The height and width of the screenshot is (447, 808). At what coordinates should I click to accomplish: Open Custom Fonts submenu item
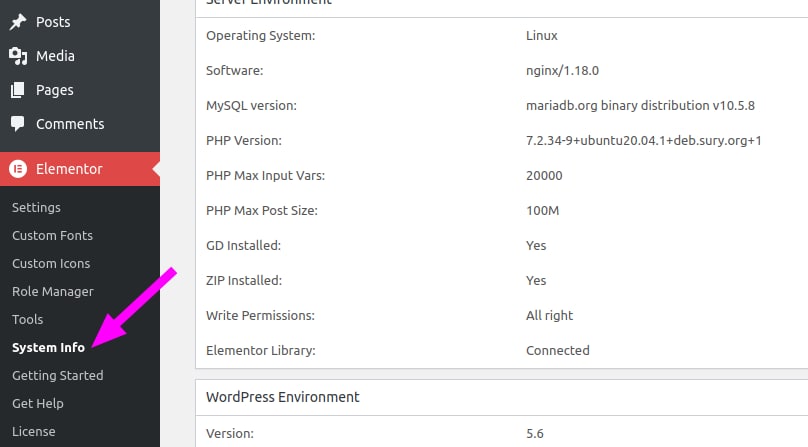coord(53,235)
